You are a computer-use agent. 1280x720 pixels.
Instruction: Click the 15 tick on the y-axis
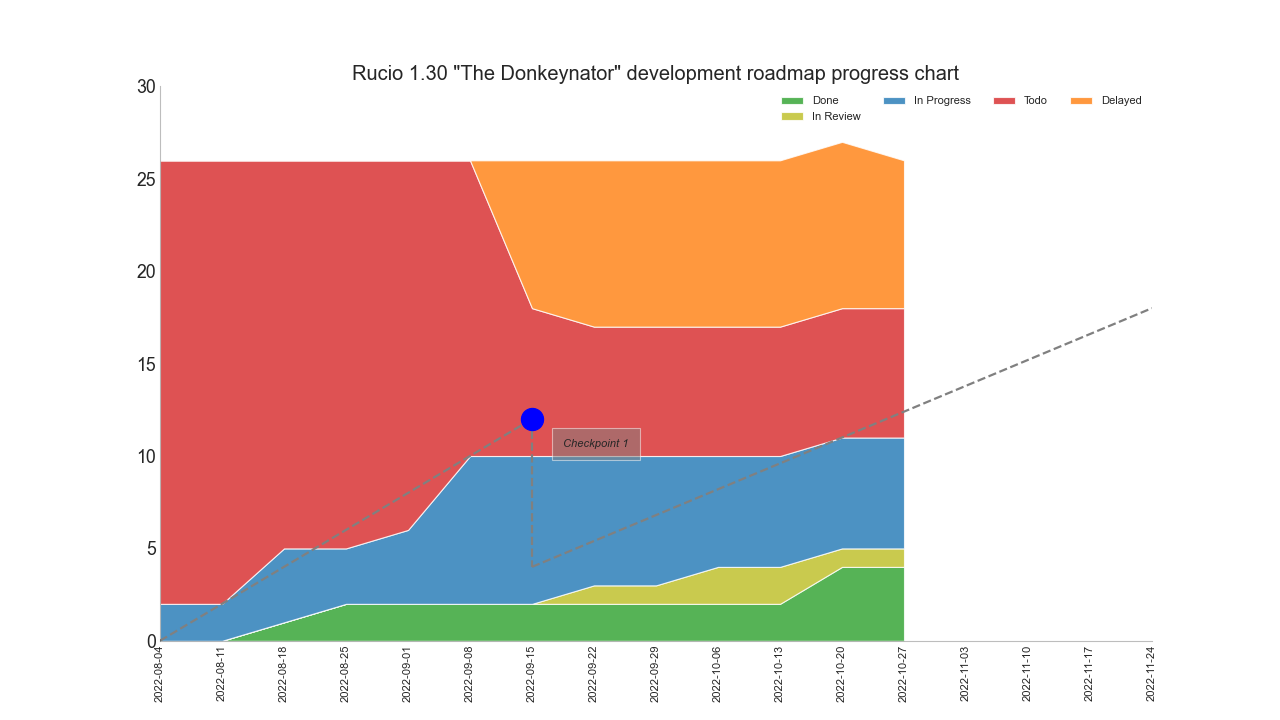pos(146,364)
